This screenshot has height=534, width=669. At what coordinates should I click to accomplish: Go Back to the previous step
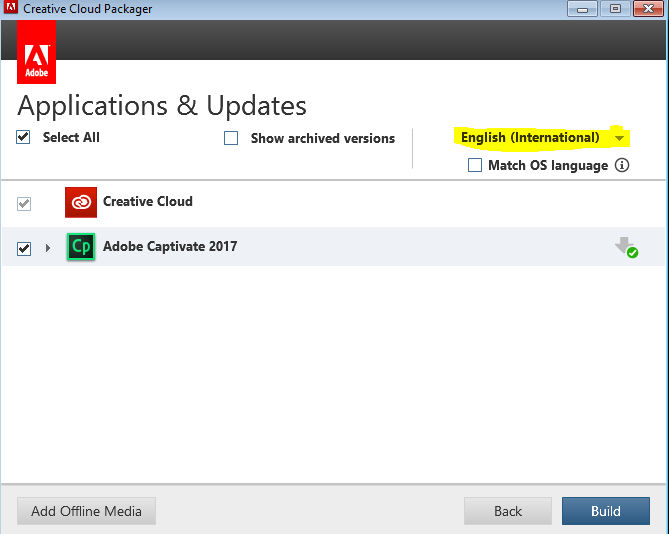point(508,511)
